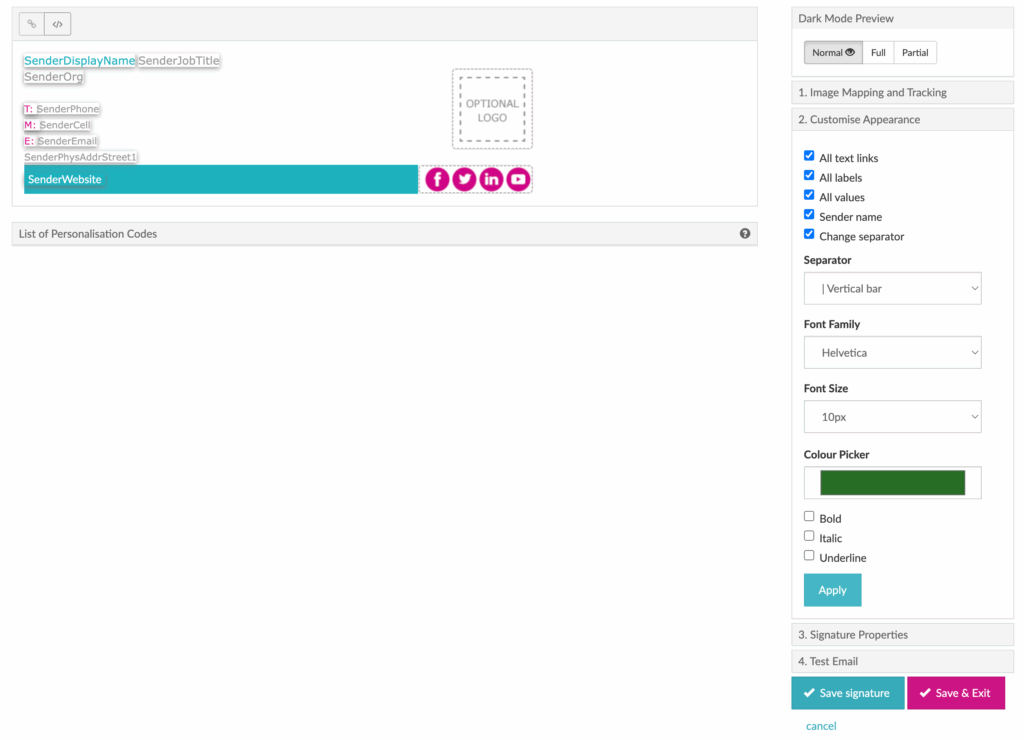Open the Separator dropdown

pyautogui.click(x=892, y=288)
